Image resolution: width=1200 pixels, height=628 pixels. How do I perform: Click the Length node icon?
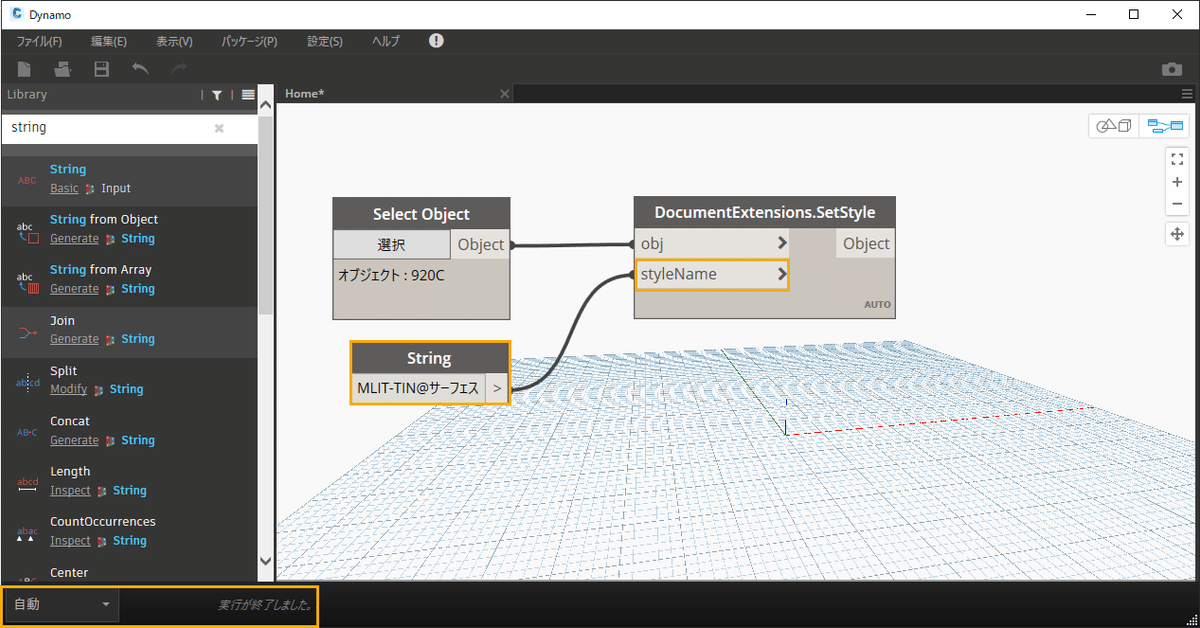27,483
